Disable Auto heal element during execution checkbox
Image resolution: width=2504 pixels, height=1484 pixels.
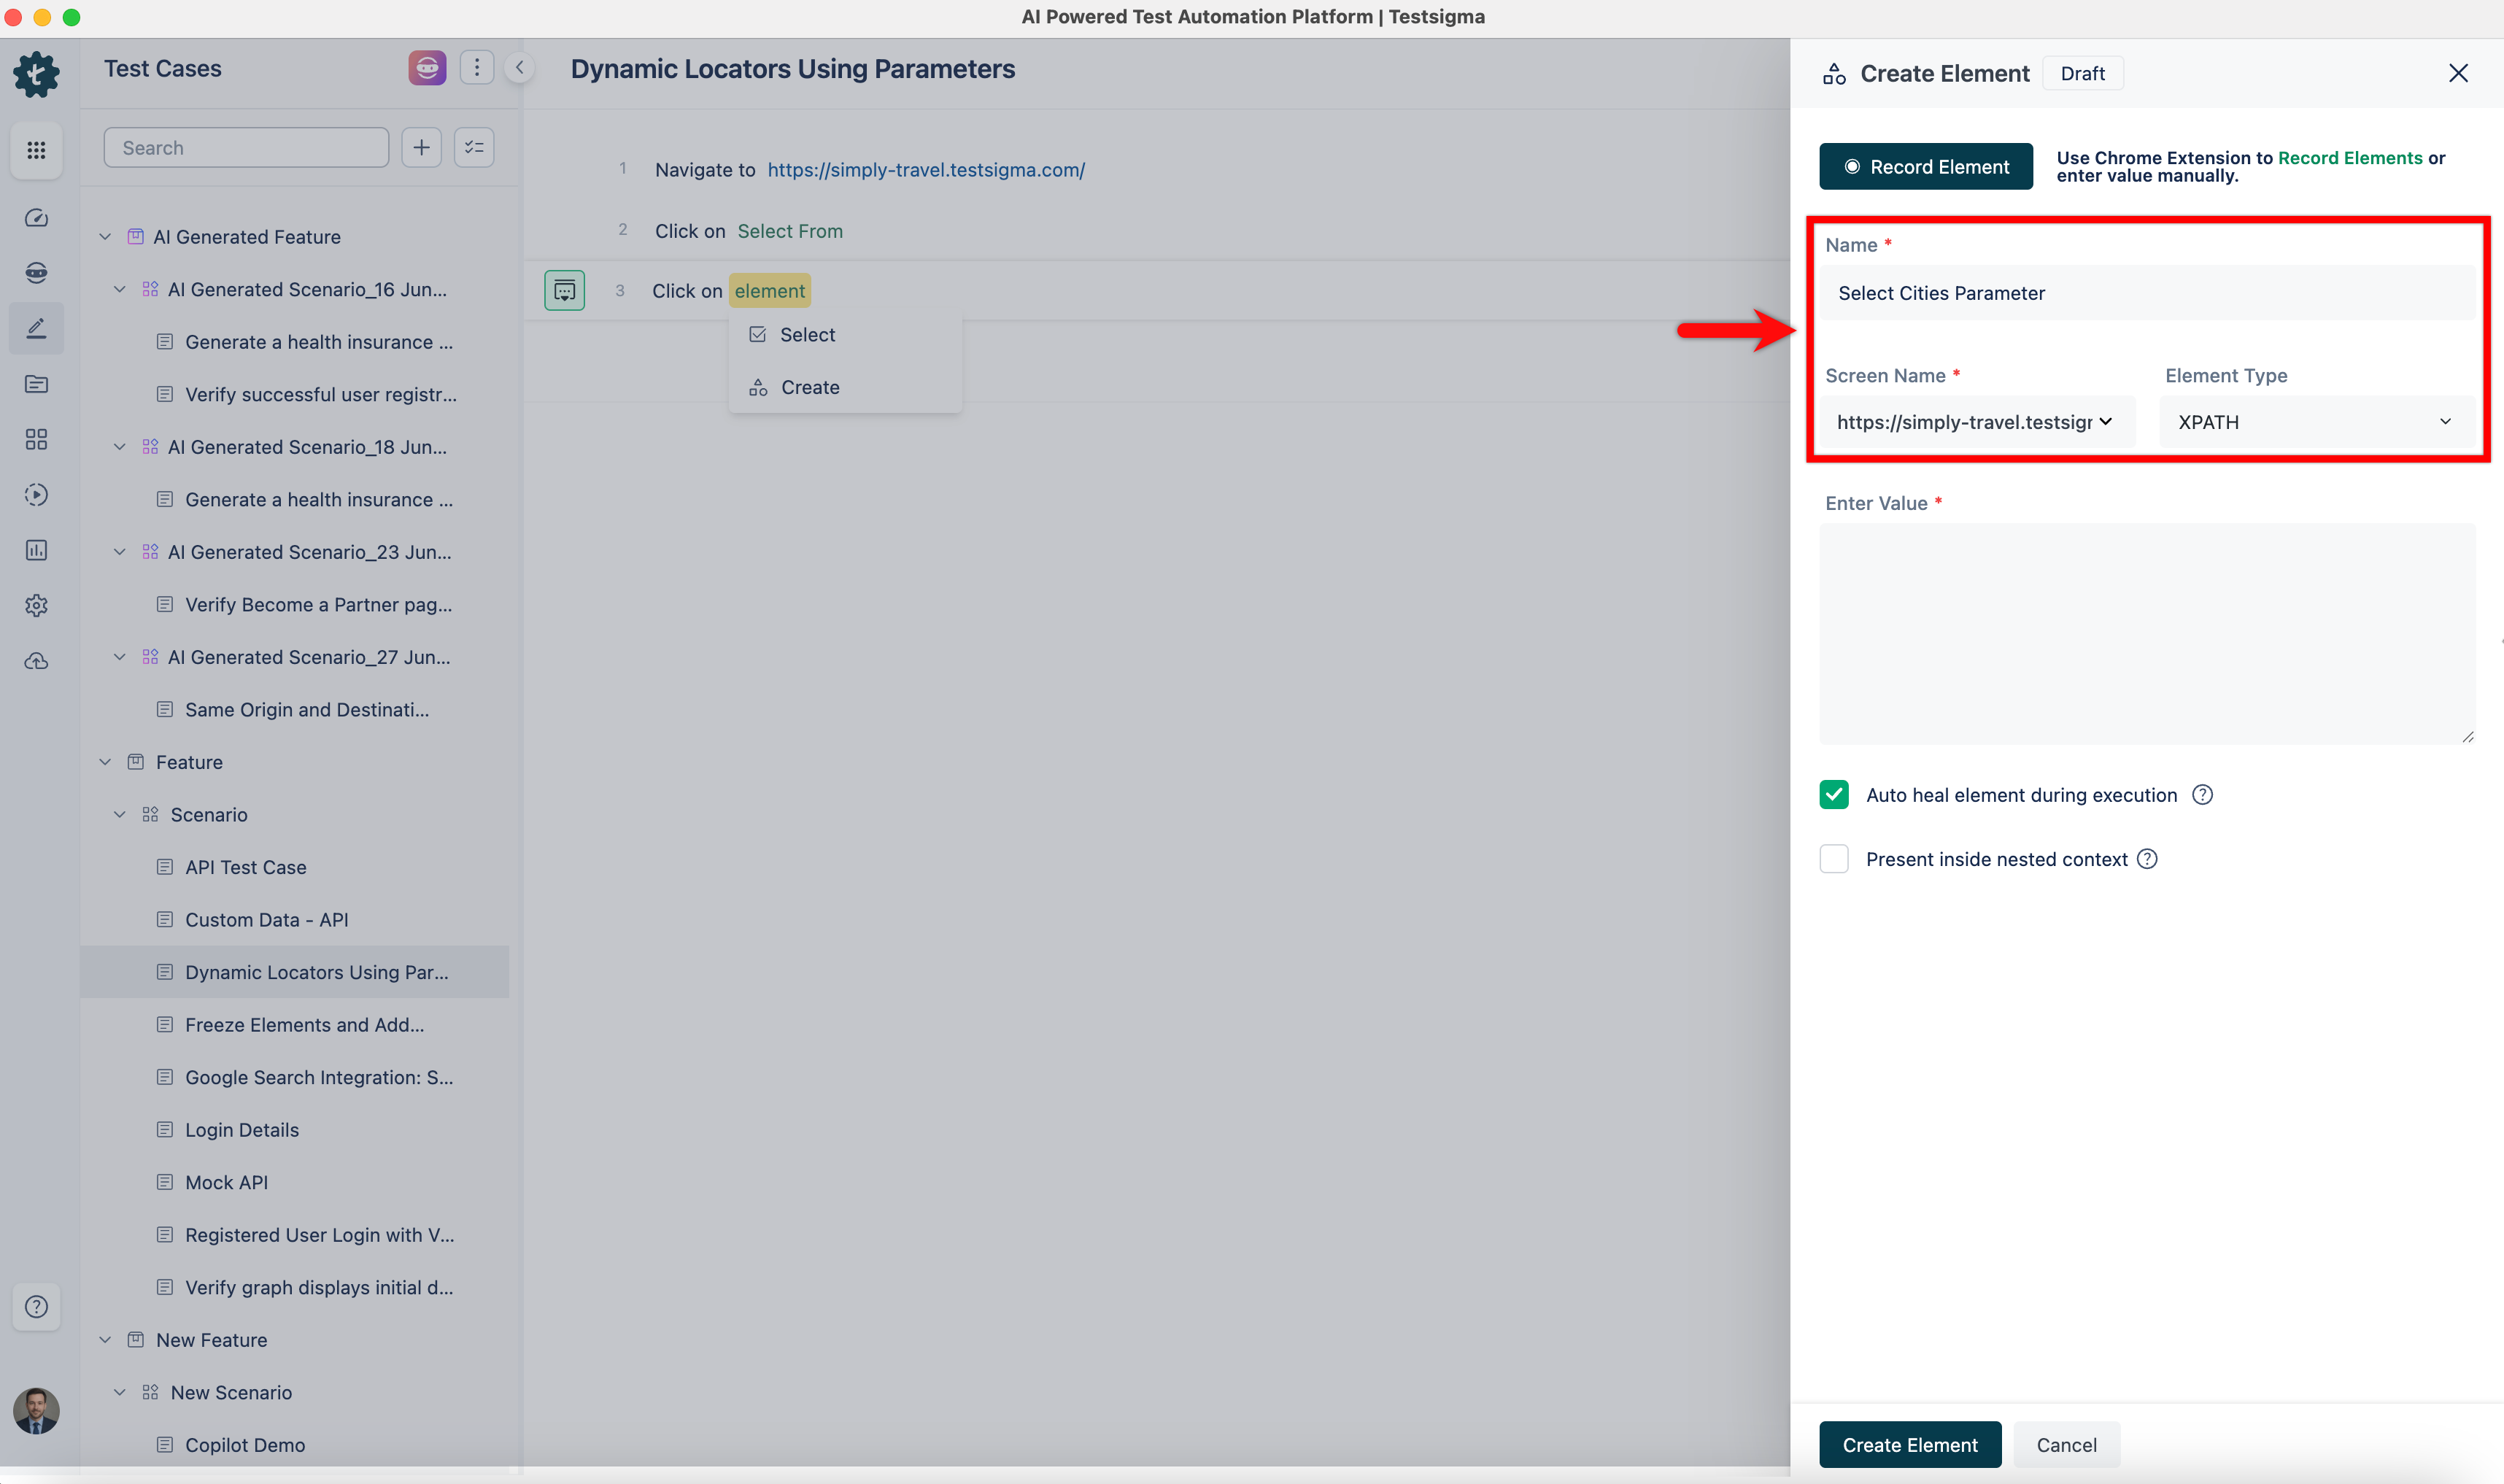pyautogui.click(x=1833, y=795)
